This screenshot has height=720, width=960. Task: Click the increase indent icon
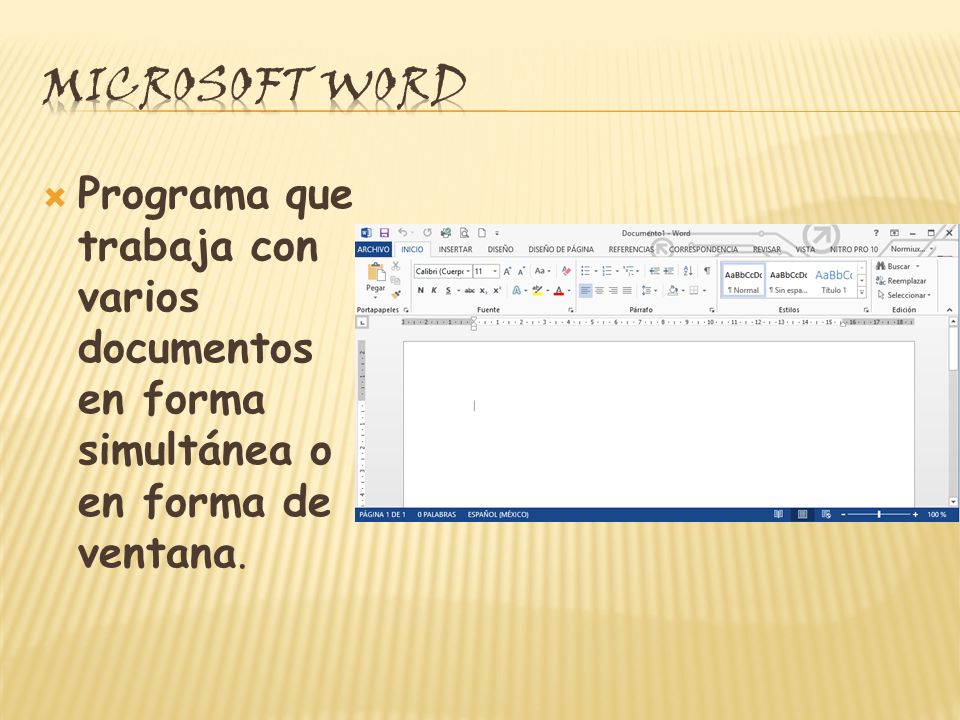pyautogui.click(x=669, y=271)
